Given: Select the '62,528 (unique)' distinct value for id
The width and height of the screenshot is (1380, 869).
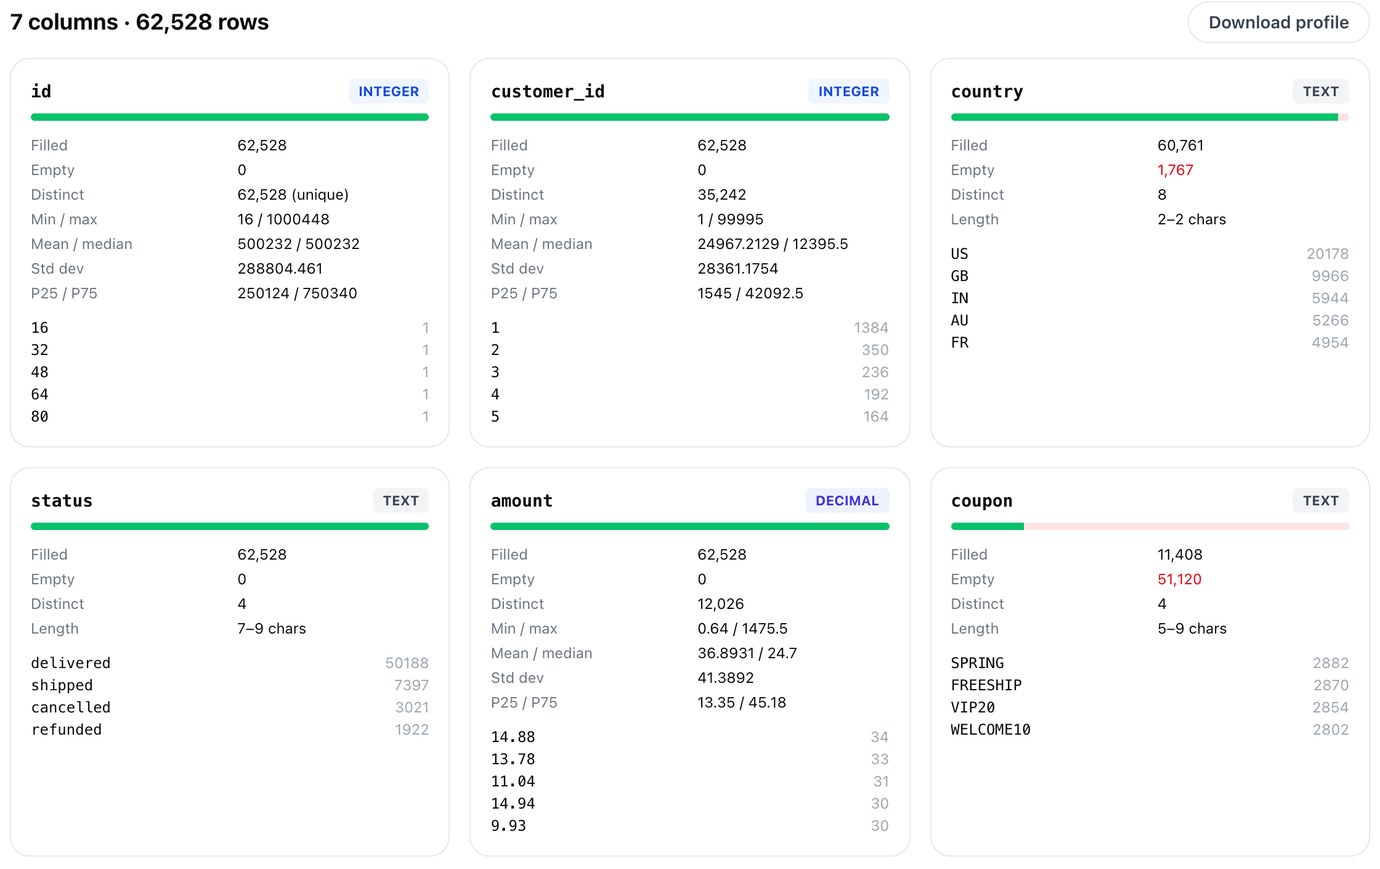Looking at the screenshot, I should 293,195.
